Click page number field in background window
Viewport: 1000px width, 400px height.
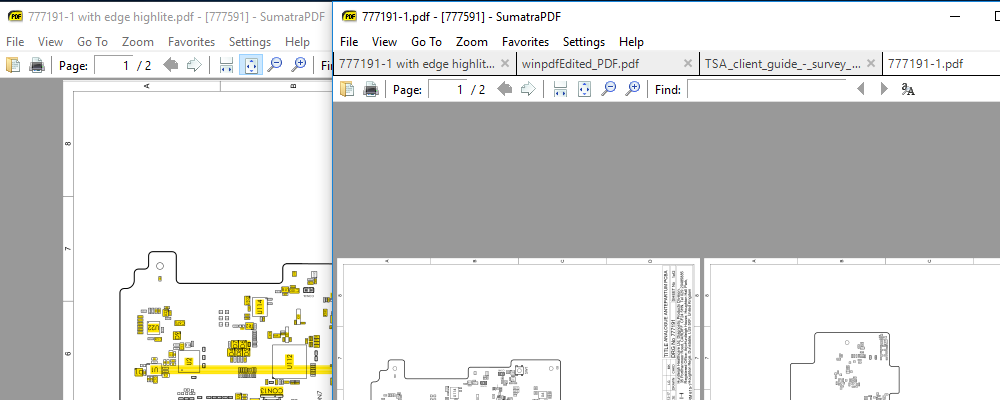coord(114,65)
